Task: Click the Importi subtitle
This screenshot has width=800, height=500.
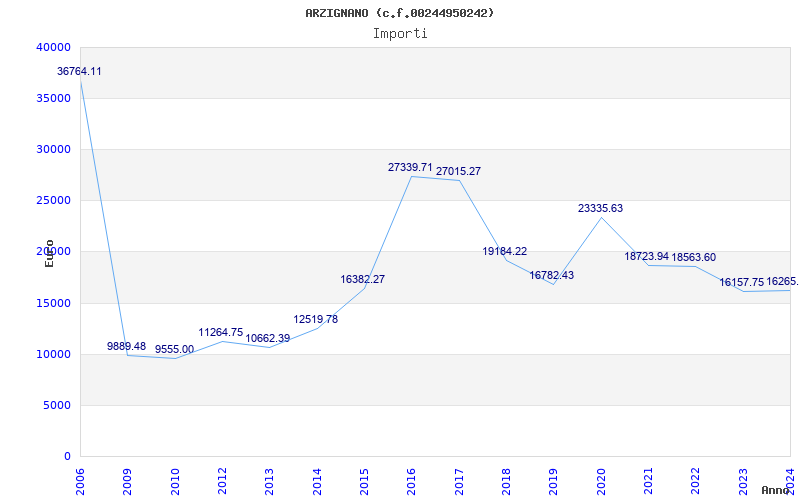Action: tap(400, 34)
